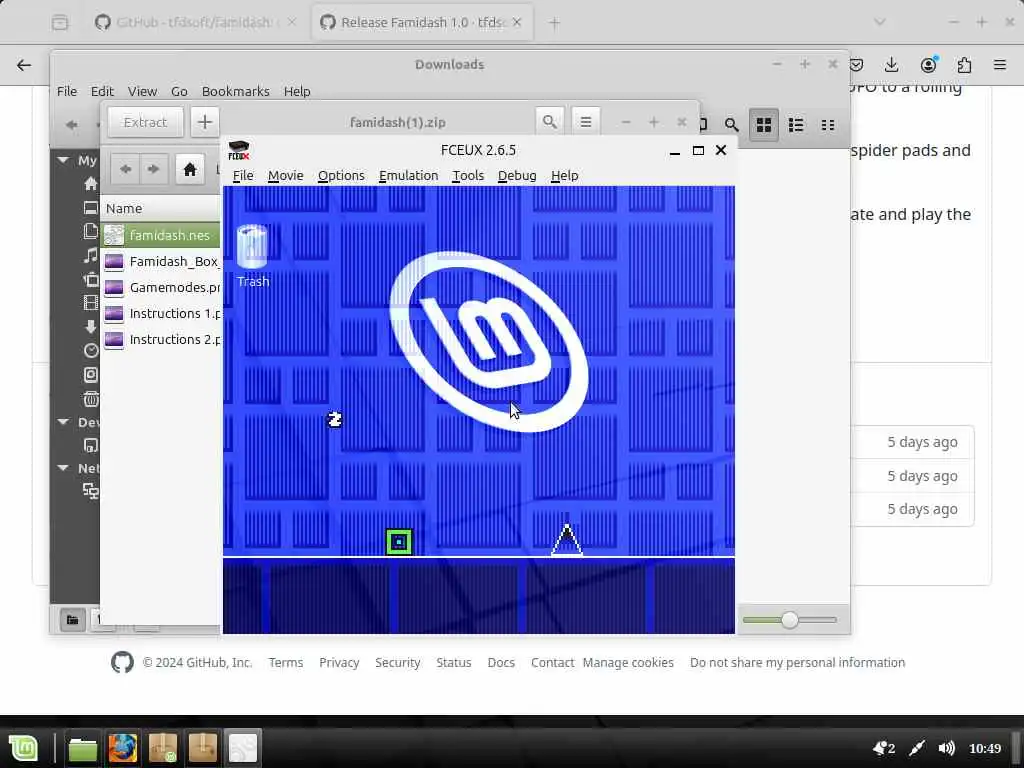
Task: Click the Firefox back button
Action: tap(24, 65)
